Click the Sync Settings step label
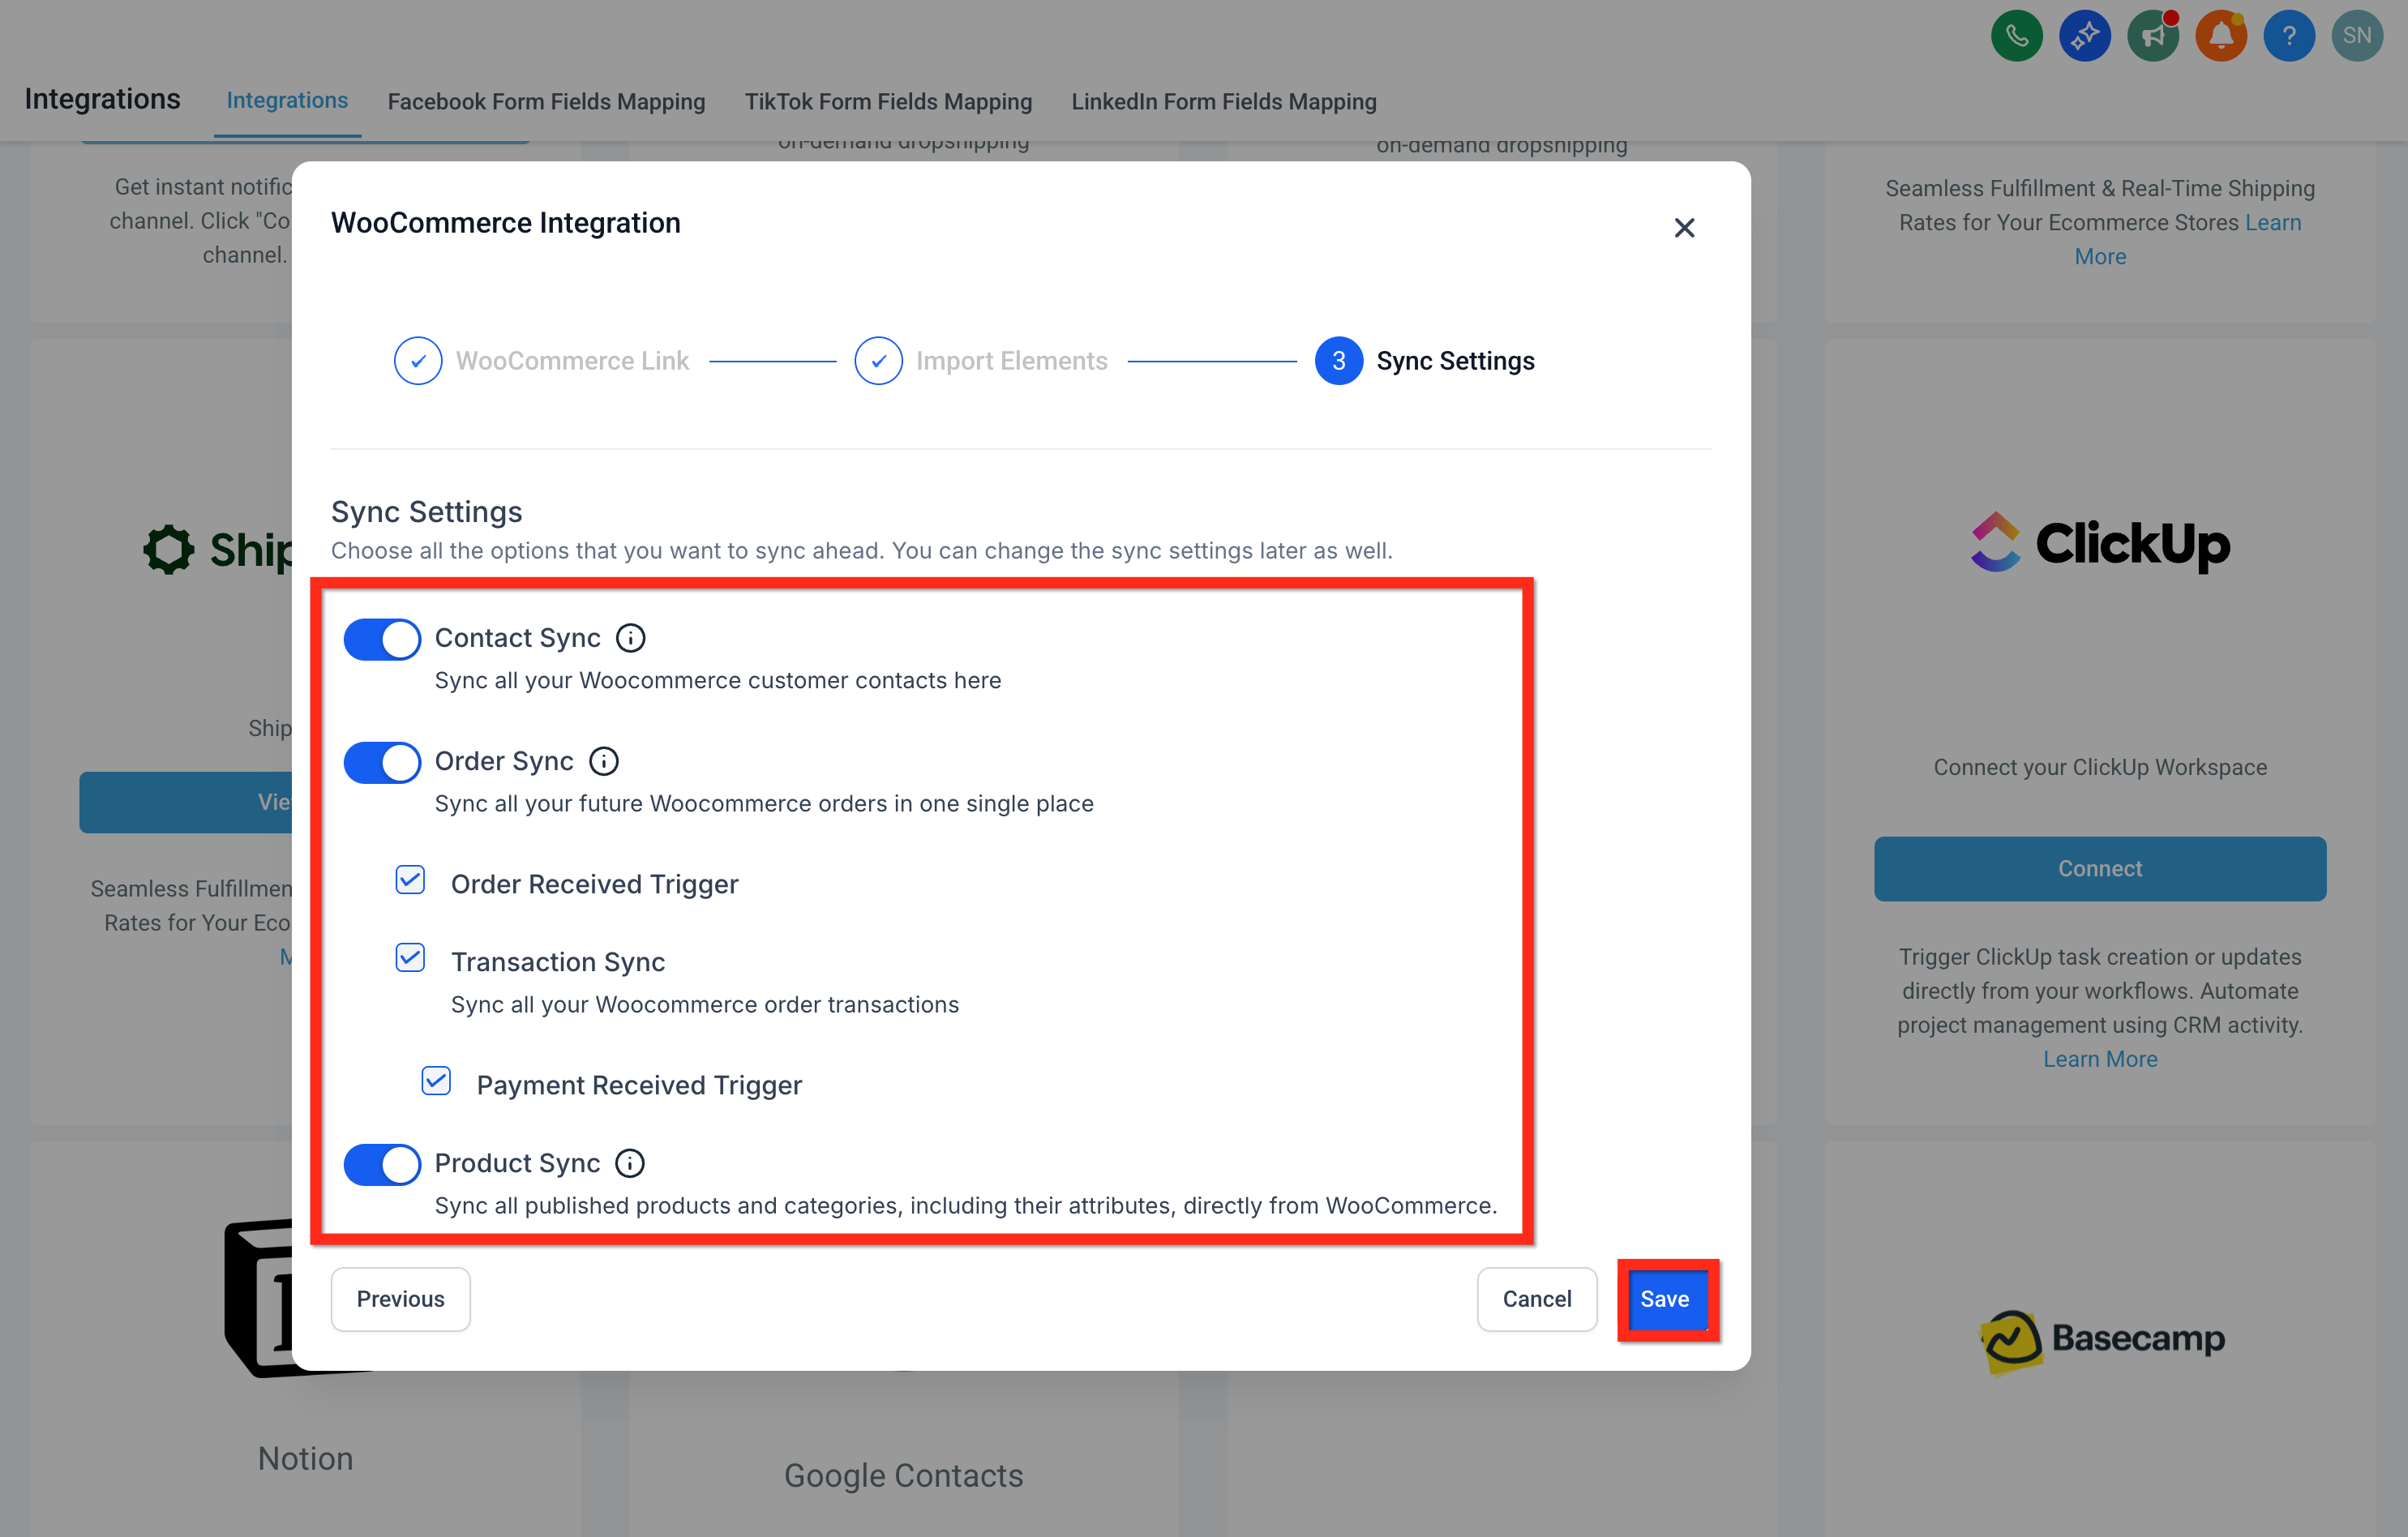 (1455, 361)
